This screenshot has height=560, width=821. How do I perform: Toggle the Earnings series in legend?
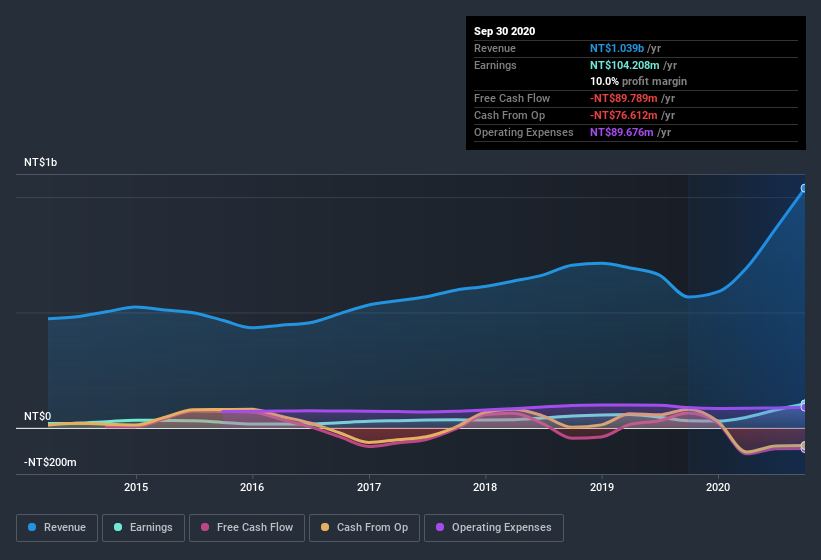[143, 528]
